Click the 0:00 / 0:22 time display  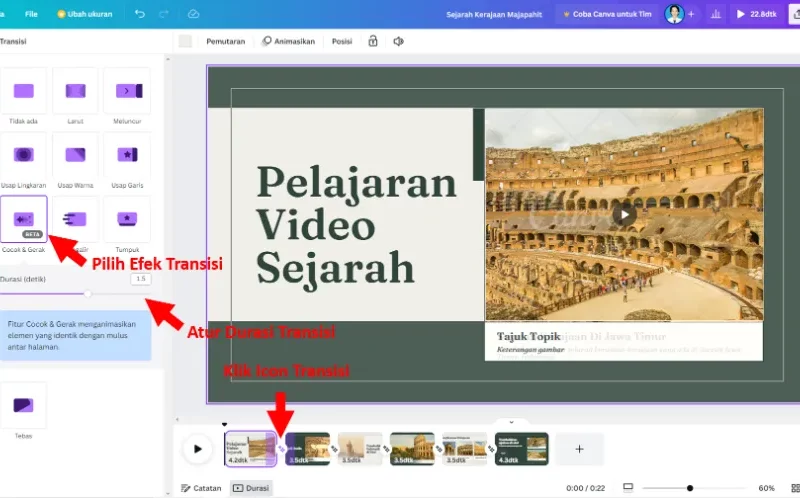click(585, 488)
